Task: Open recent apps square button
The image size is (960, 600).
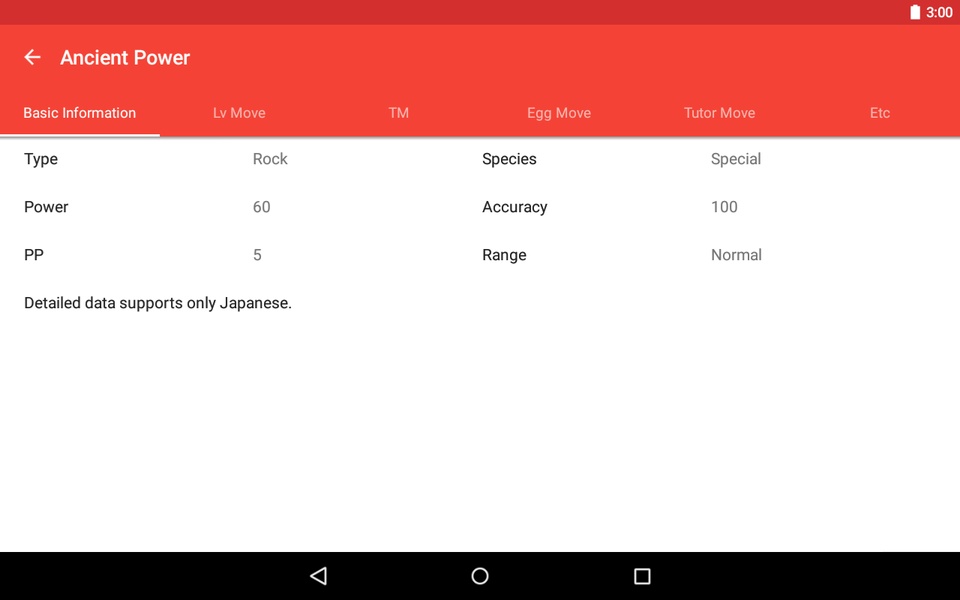Action: point(642,576)
